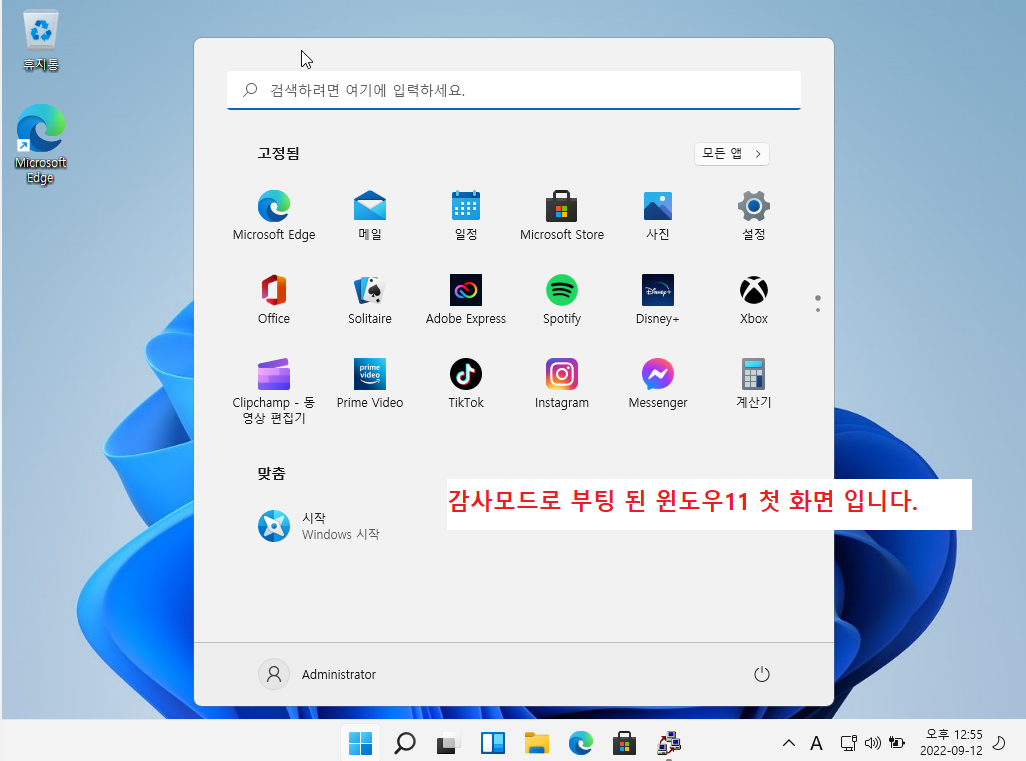Open Microsoft Store on the taskbar

624,743
